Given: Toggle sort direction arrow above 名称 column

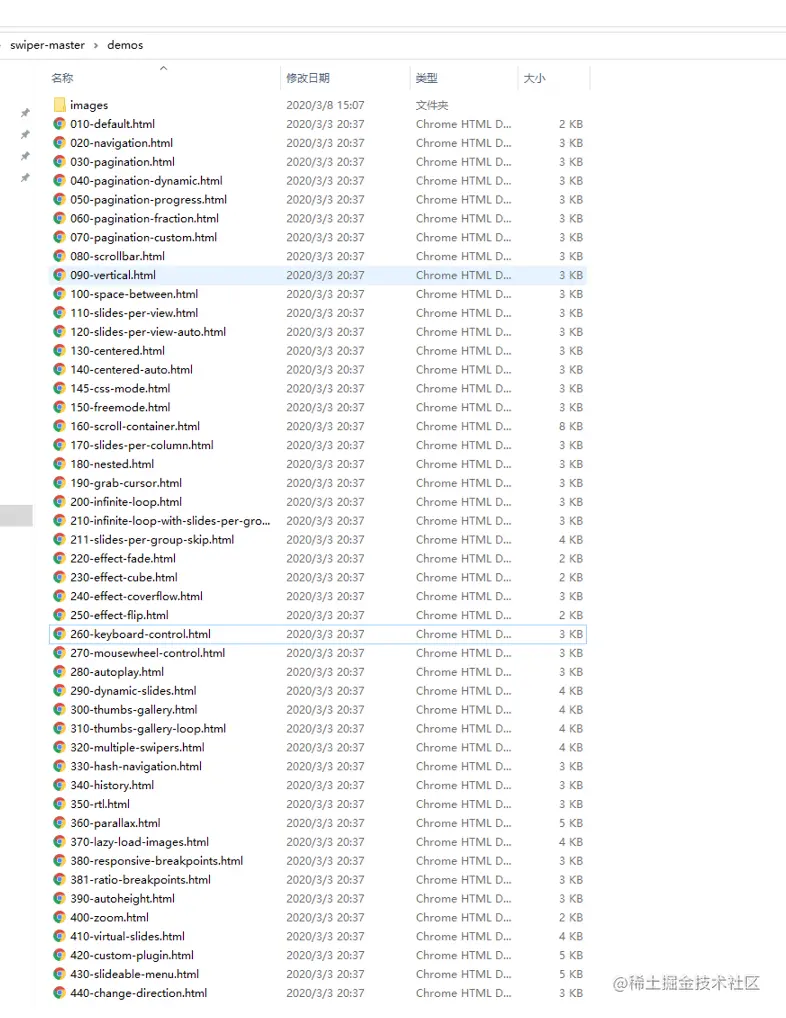Looking at the screenshot, I should click(164, 68).
